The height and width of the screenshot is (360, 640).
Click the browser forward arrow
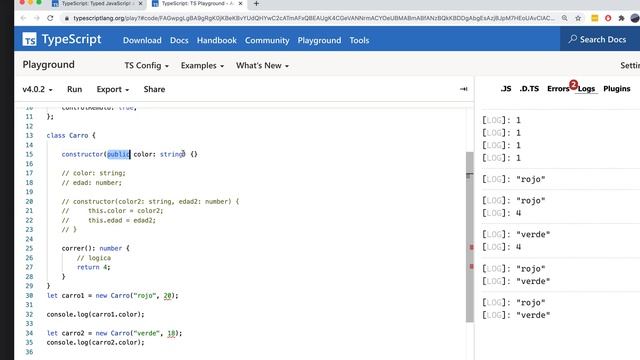point(36,18)
